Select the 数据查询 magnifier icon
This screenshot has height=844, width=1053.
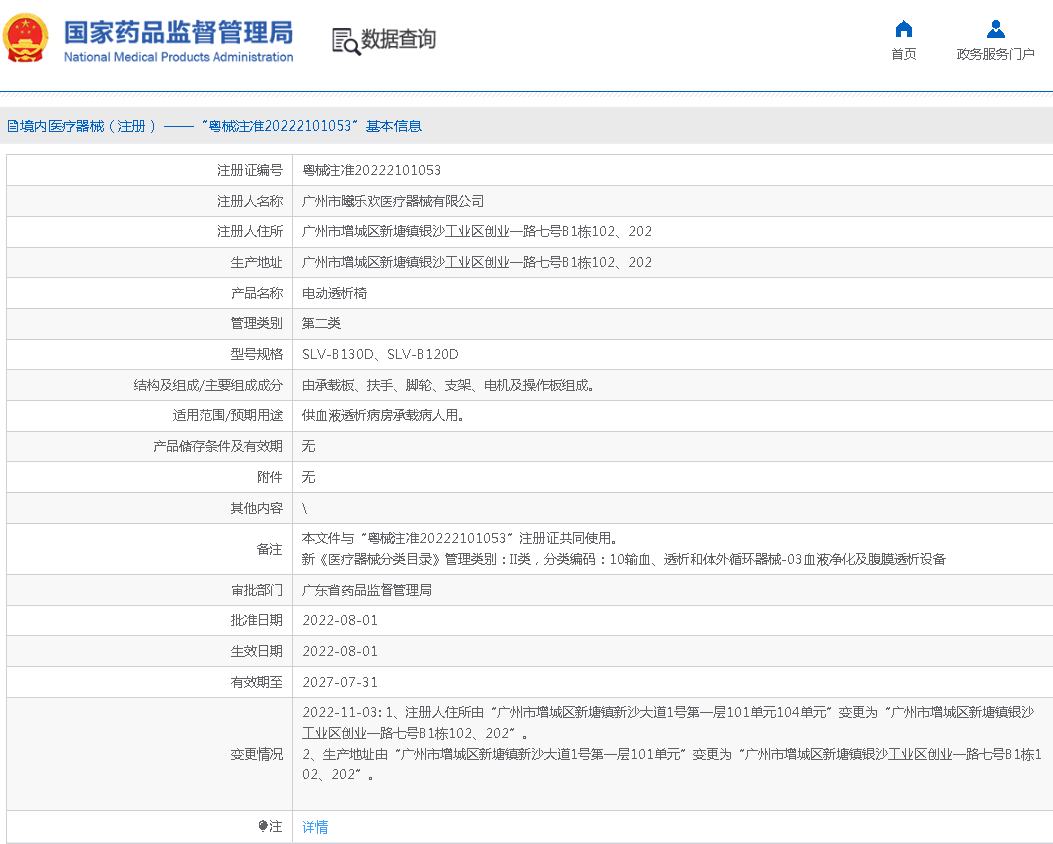[x=345, y=42]
